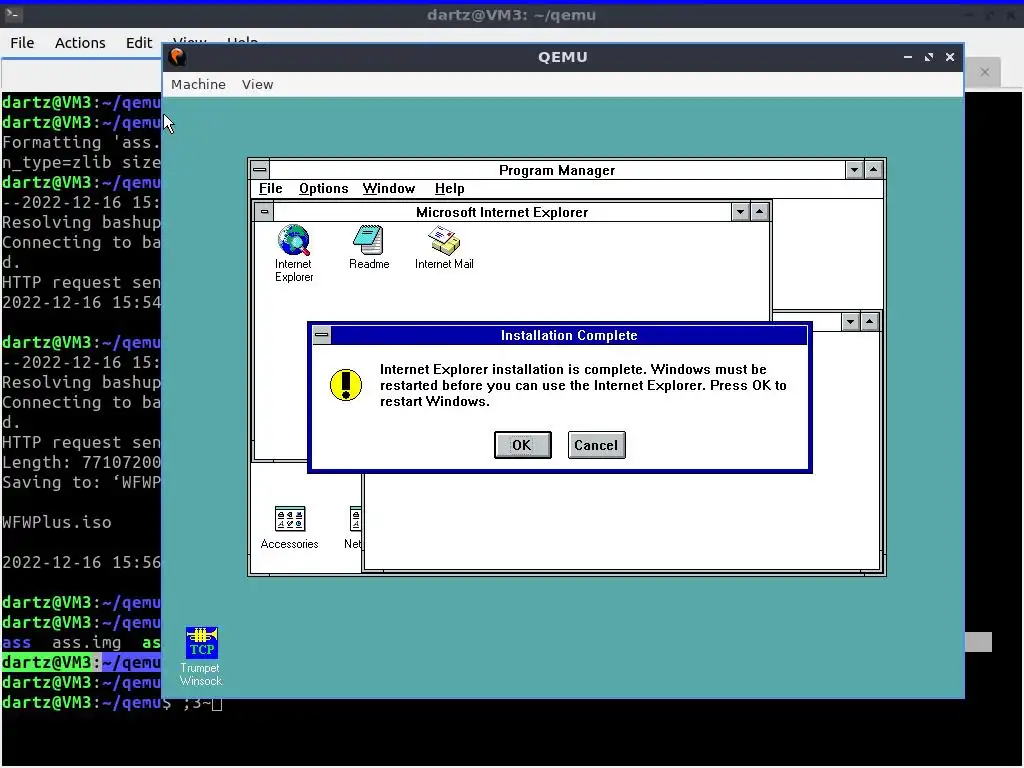The width and height of the screenshot is (1024, 768).
Task: Open terminal File menu
Action: (22, 42)
